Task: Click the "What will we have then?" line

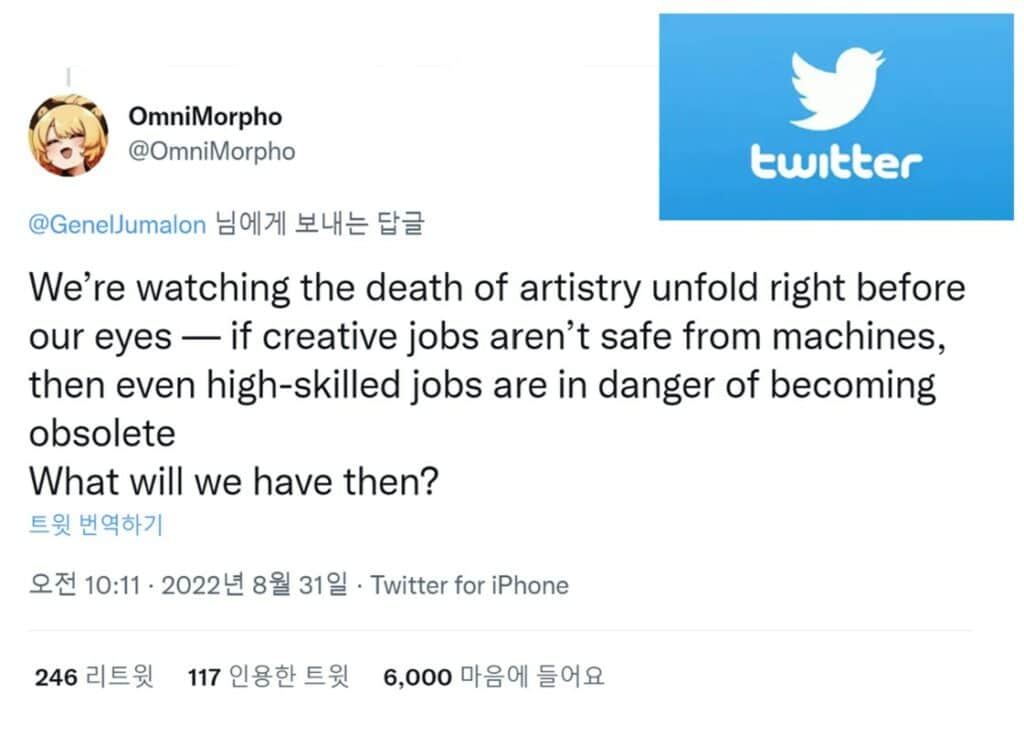Action: click(x=234, y=481)
